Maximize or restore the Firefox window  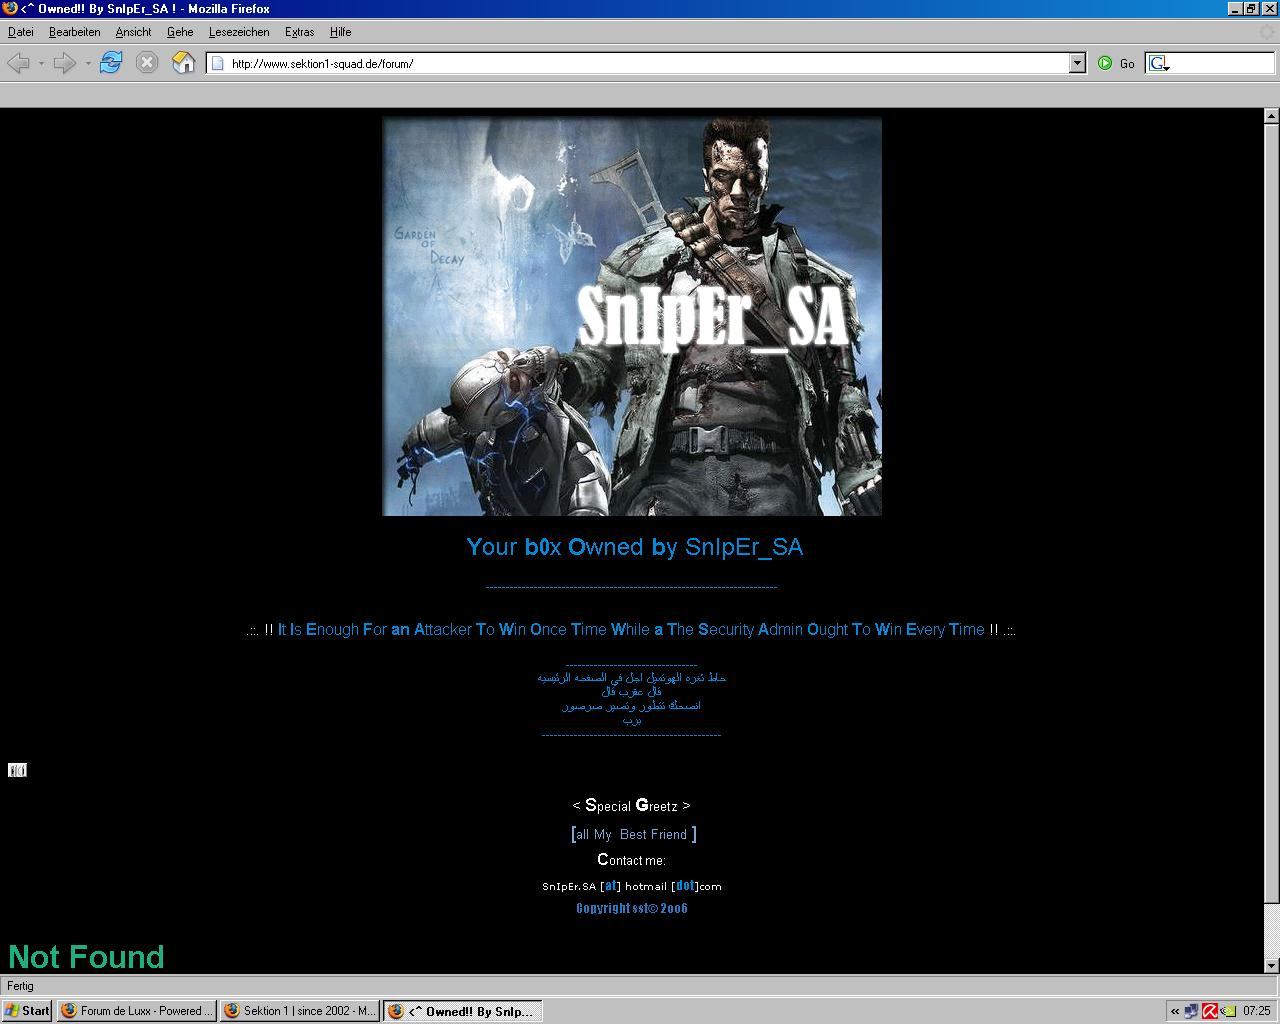(x=1251, y=8)
